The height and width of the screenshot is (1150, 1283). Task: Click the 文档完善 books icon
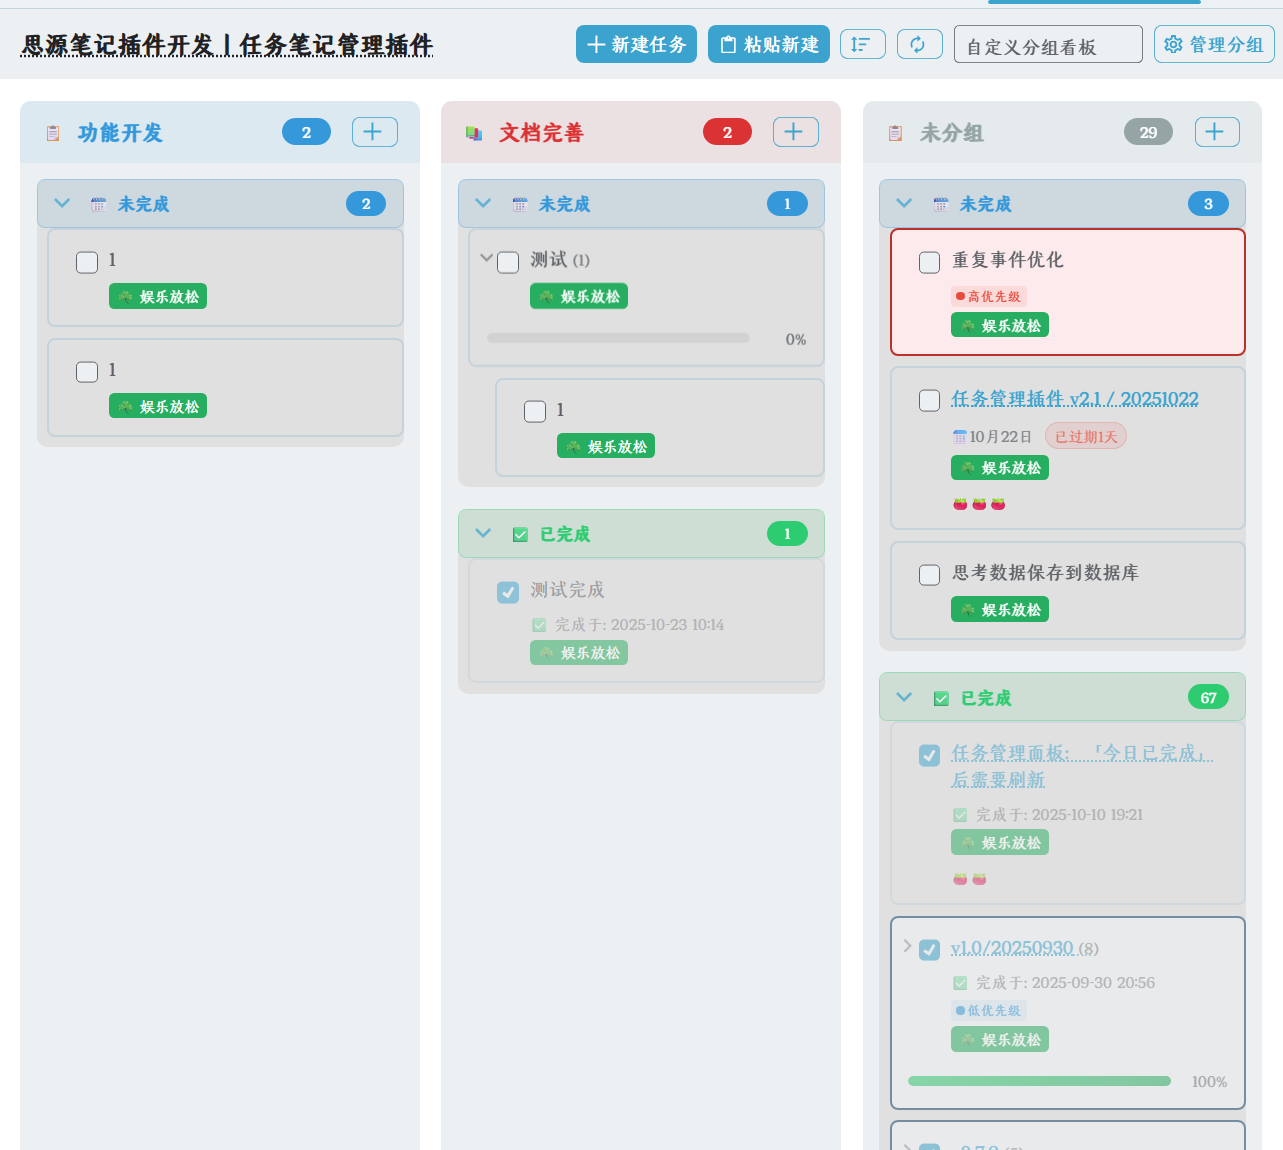tap(474, 133)
